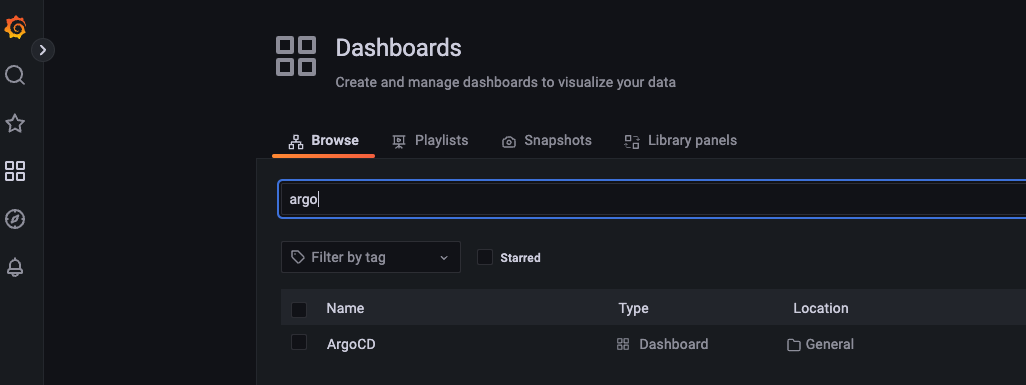The height and width of the screenshot is (385, 1026).
Task: Open the Filter by tag dropdown
Action: pyautogui.click(x=370, y=257)
